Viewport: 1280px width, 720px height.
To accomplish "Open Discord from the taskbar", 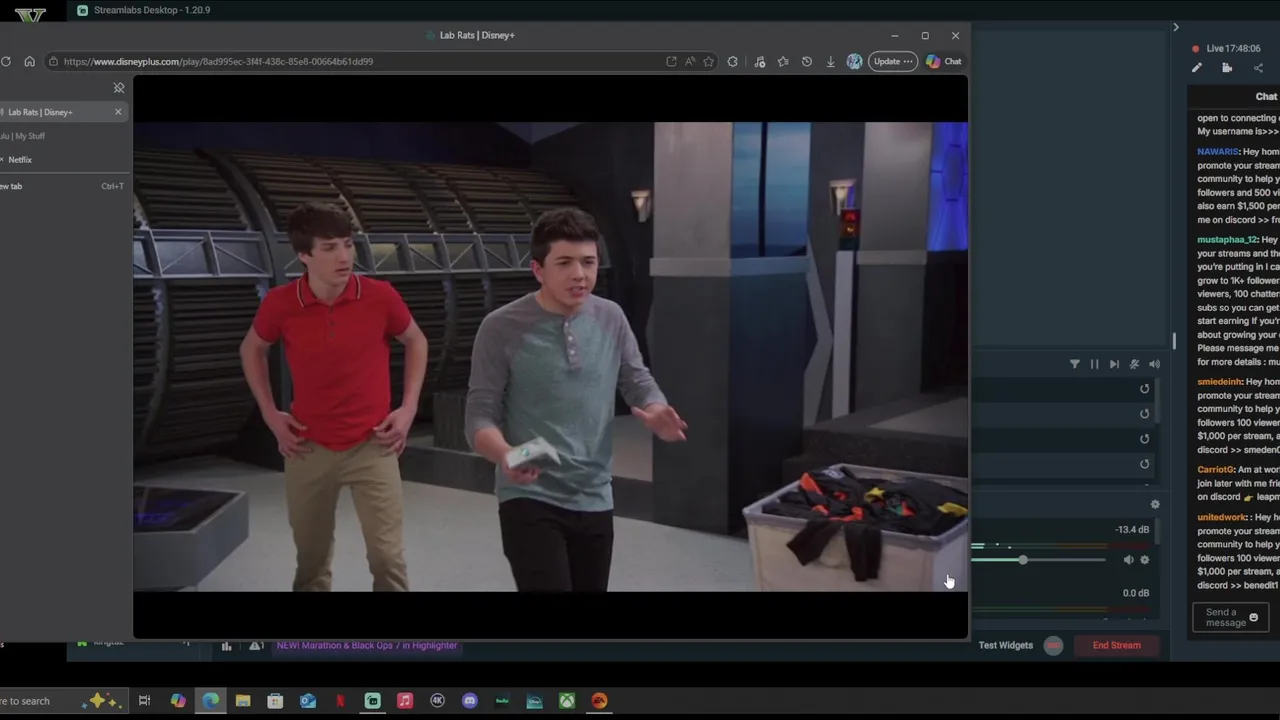I will tap(470, 701).
